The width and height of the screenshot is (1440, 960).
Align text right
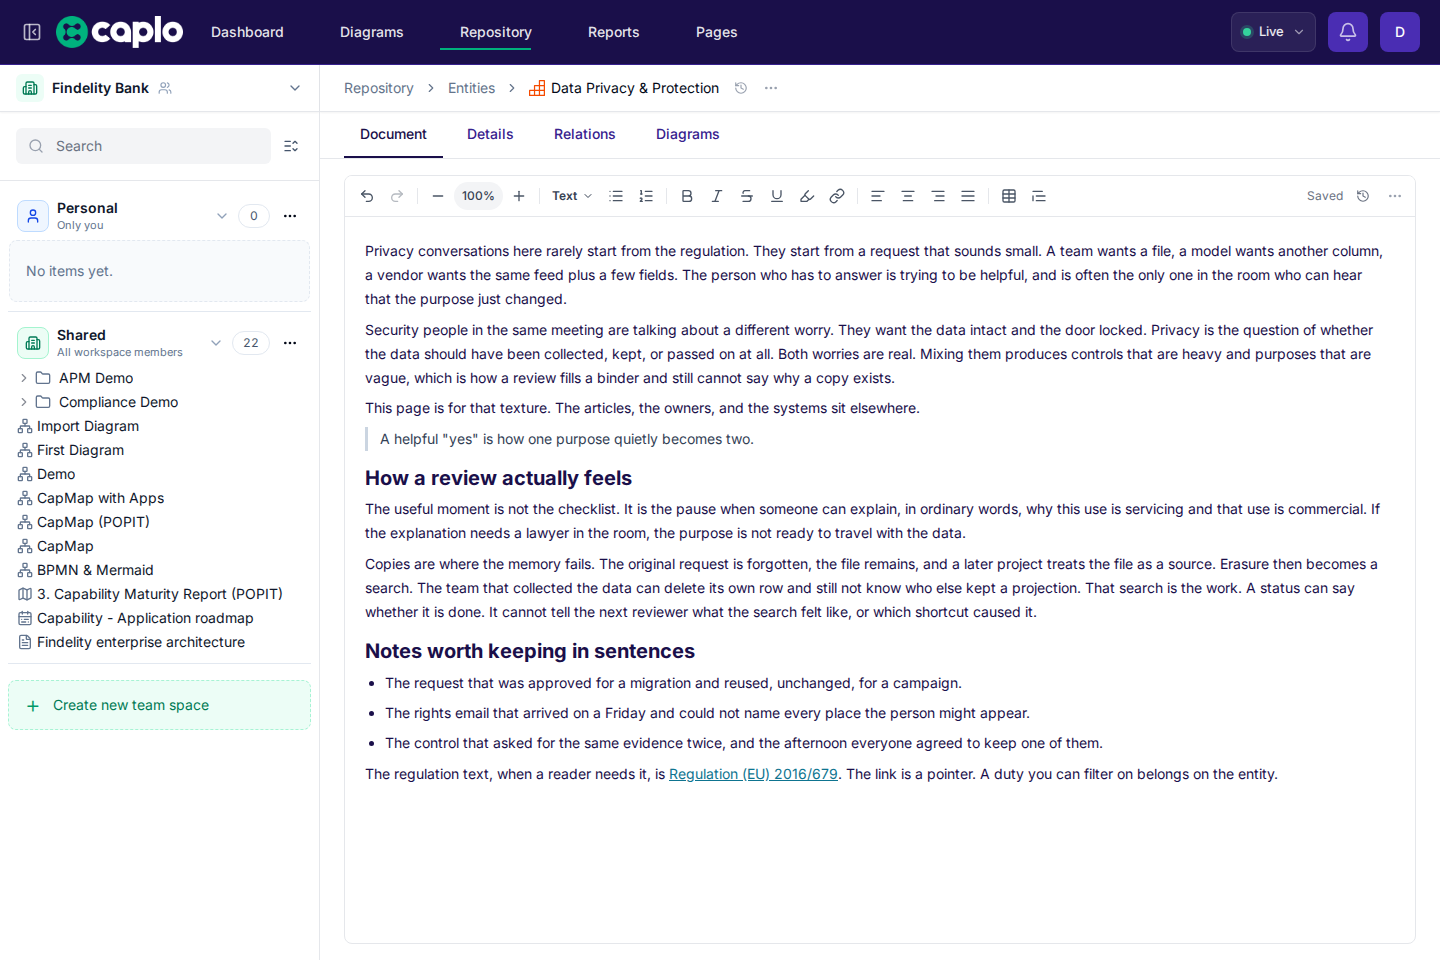938,196
